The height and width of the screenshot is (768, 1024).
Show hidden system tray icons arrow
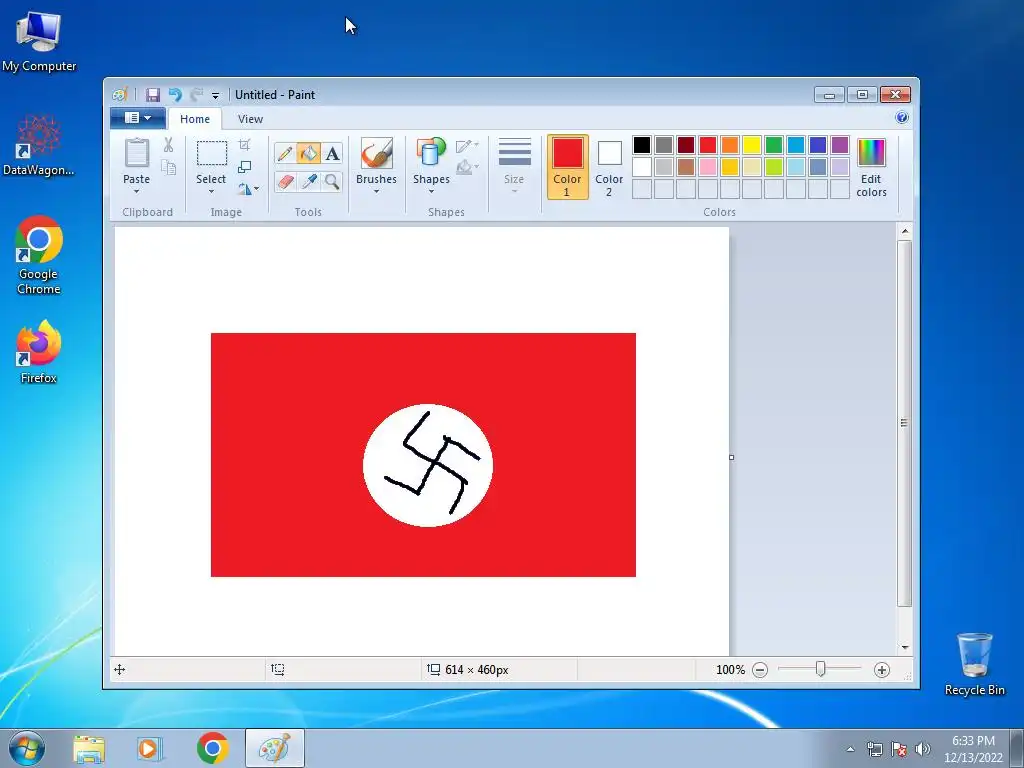point(850,749)
